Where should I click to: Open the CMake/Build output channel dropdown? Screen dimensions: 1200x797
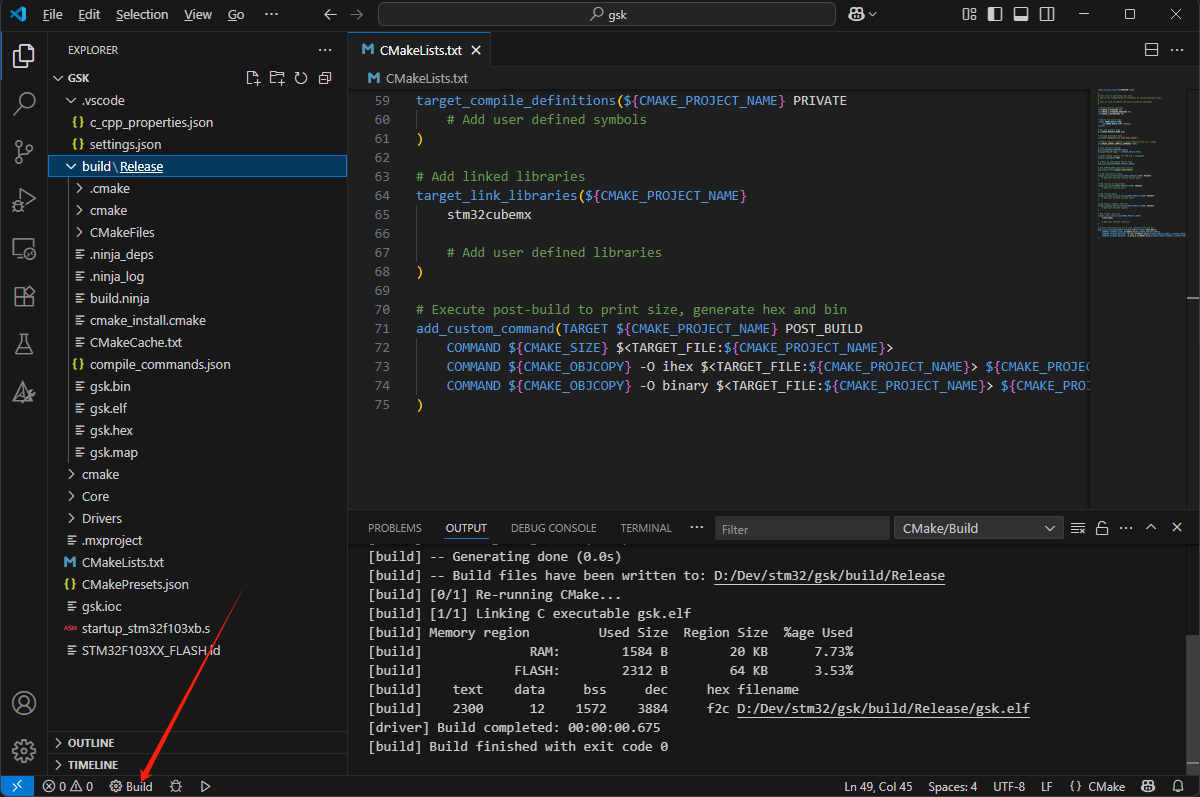point(978,528)
